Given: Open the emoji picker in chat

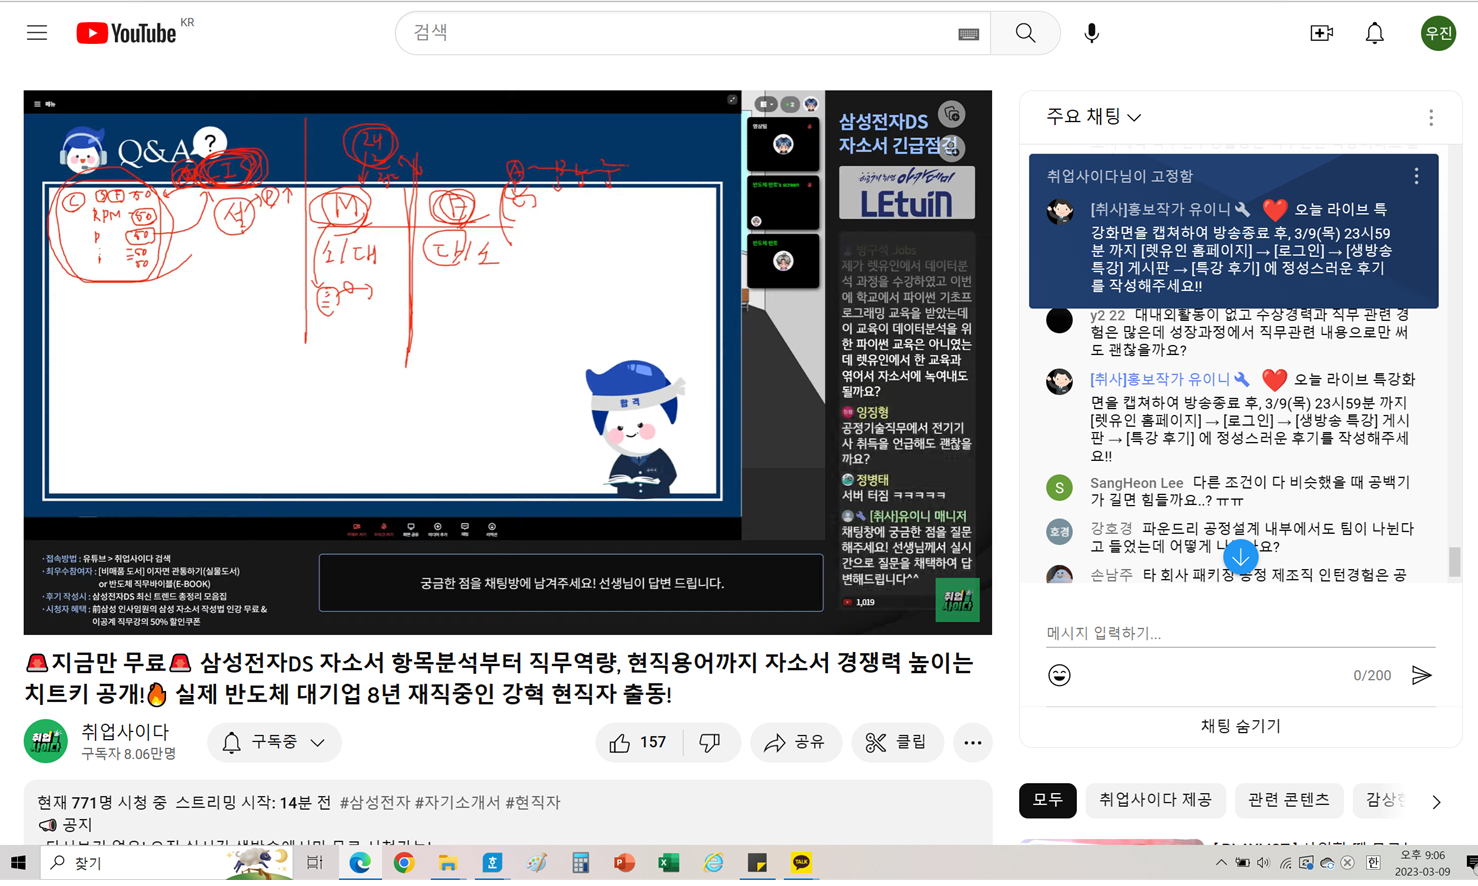Looking at the screenshot, I should 1059,675.
